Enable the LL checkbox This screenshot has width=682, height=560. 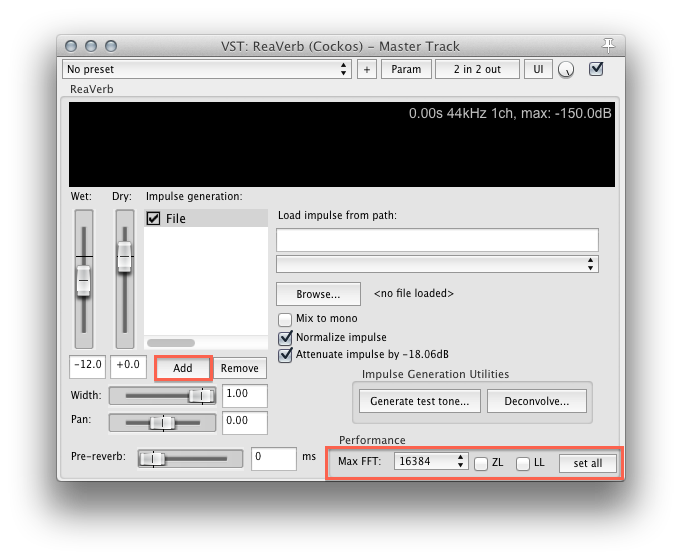[x=523, y=463]
